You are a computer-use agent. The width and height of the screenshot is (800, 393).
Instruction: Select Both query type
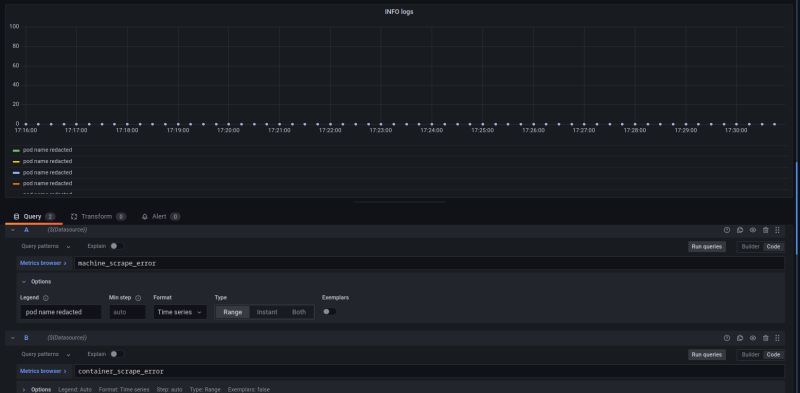pos(299,312)
